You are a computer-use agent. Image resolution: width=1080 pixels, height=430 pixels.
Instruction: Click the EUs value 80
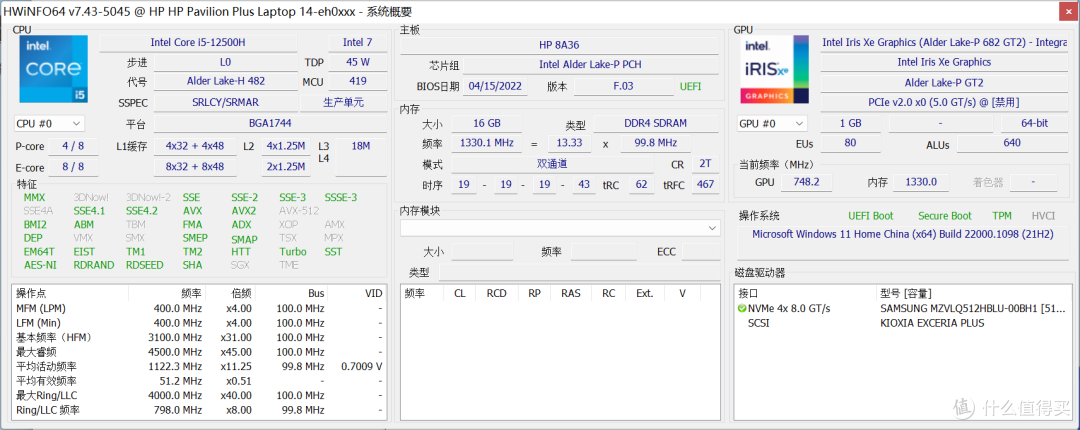pos(851,143)
